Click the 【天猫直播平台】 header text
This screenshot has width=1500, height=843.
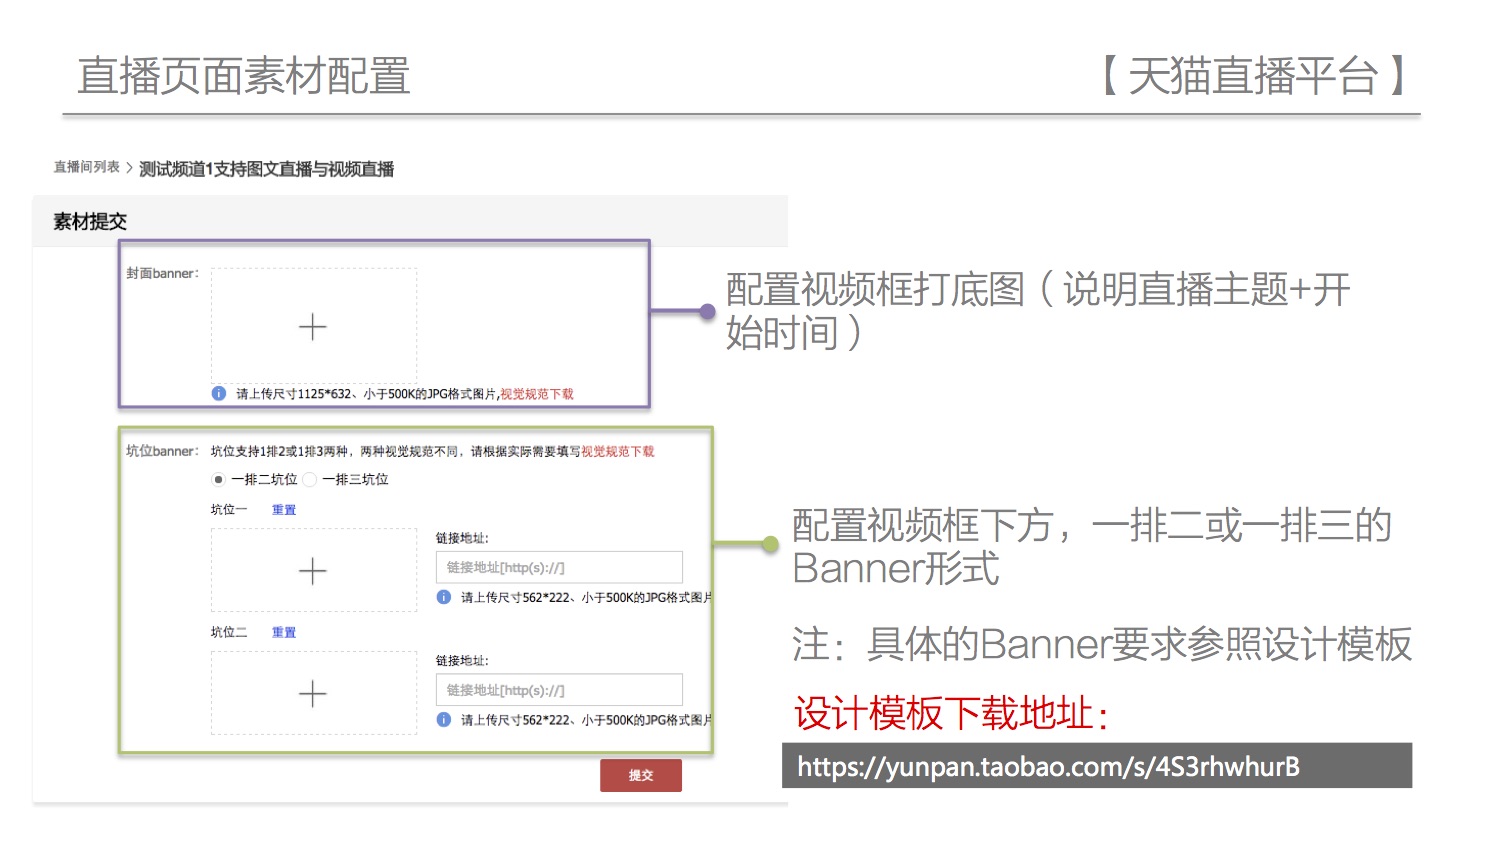click(1255, 76)
